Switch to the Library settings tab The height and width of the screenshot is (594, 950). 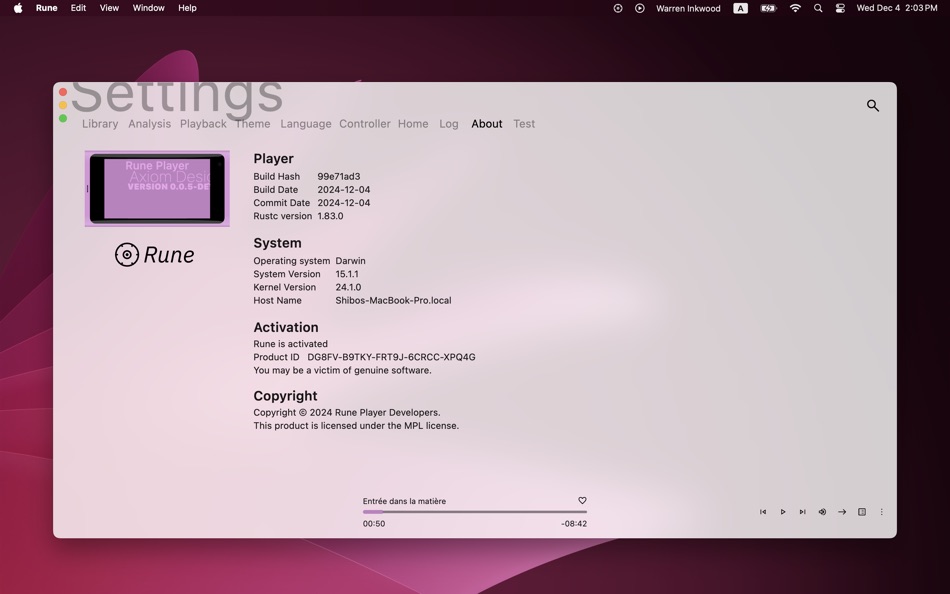pyautogui.click(x=99, y=123)
